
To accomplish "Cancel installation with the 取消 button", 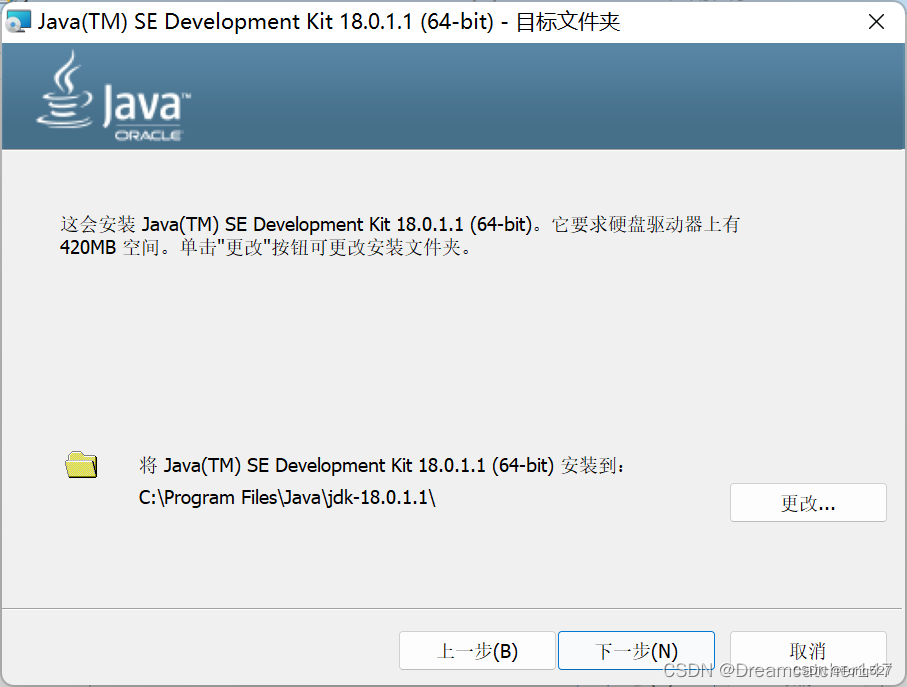I will 807,650.
